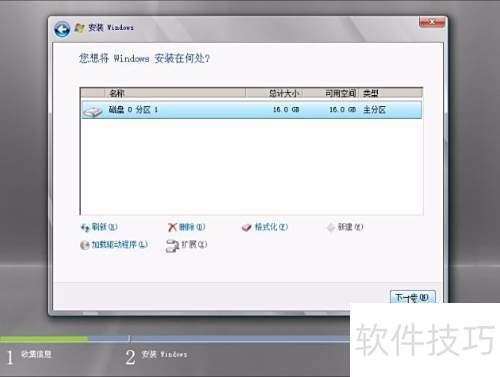The height and width of the screenshot is (377, 500).
Task: Click the grayed new-partition star icon
Action: coord(331,228)
